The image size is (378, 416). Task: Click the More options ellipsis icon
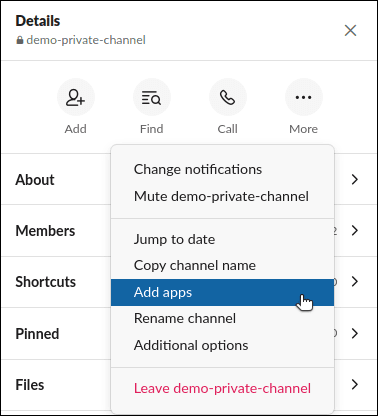[304, 97]
